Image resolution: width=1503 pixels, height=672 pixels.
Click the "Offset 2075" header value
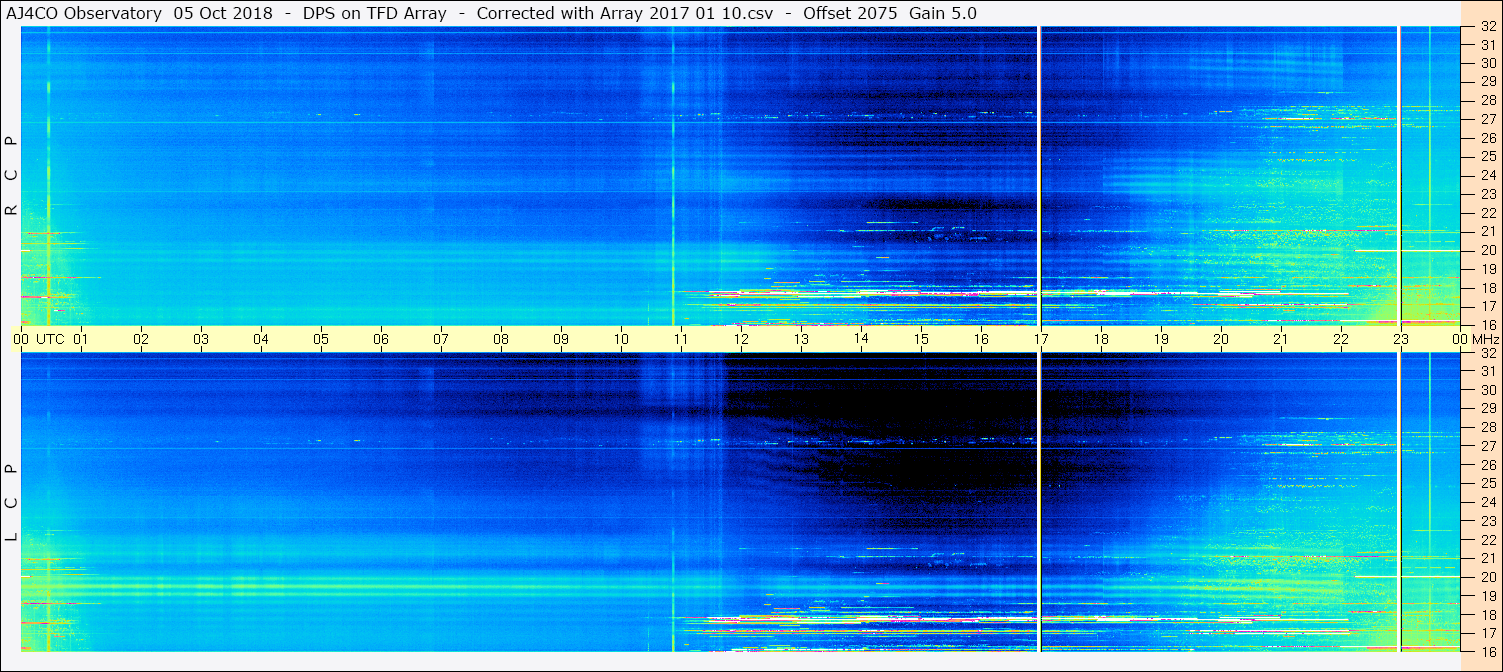click(x=851, y=13)
